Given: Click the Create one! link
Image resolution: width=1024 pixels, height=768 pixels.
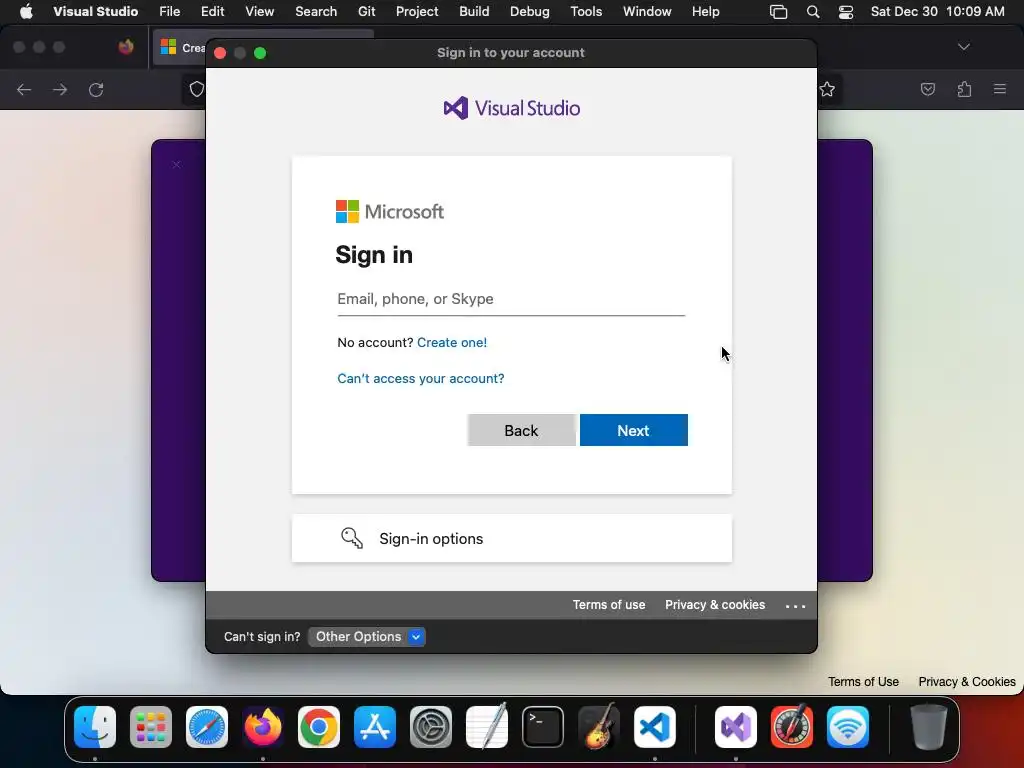Looking at the screenshot, I should tap(452, 342).
